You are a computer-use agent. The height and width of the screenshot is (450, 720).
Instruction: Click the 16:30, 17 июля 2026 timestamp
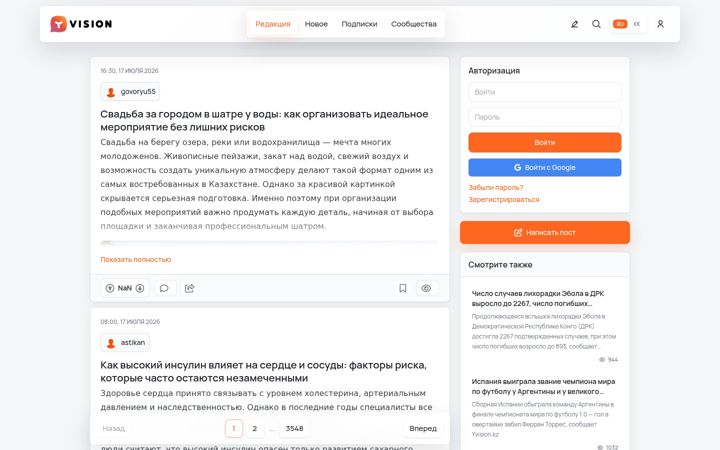click(x=129, y=71)
